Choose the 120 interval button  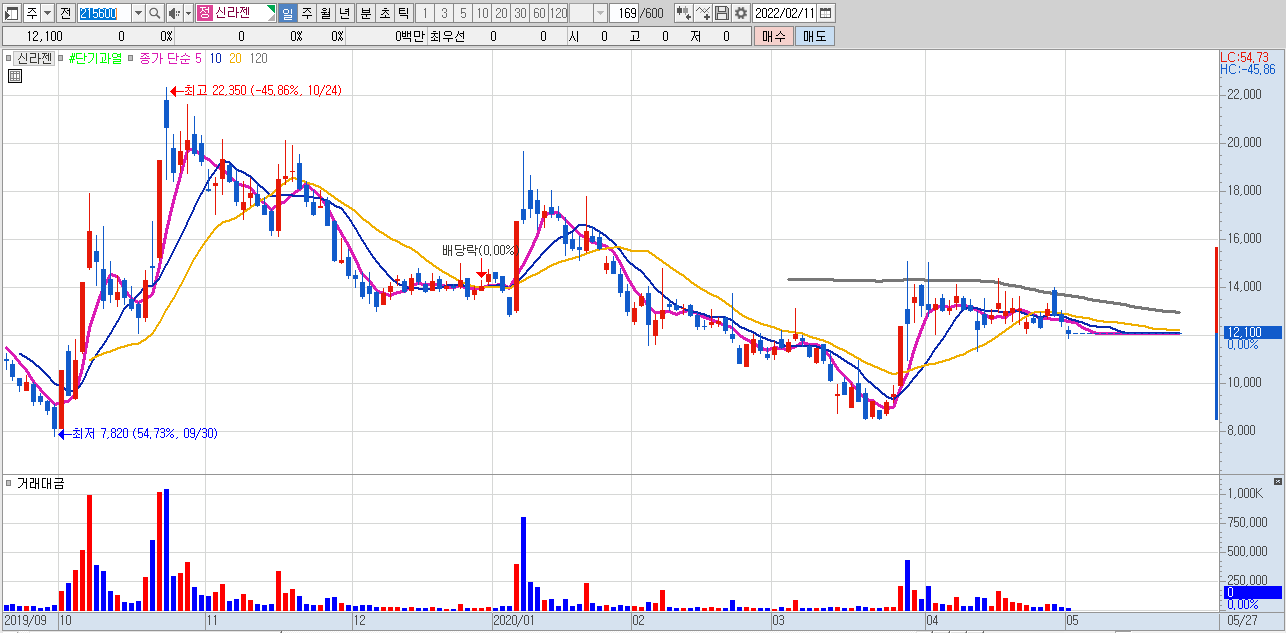[558, 13]
